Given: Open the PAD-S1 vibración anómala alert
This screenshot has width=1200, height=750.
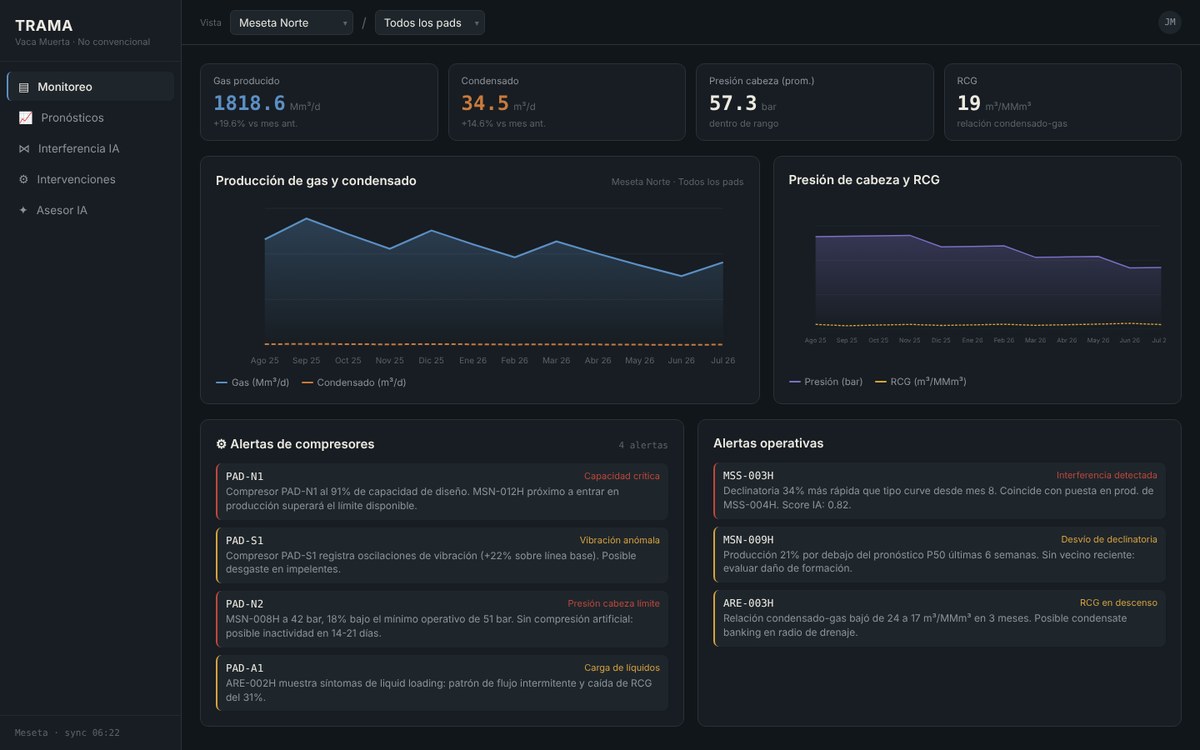Looking at the screenshot, I should point(441,555).
